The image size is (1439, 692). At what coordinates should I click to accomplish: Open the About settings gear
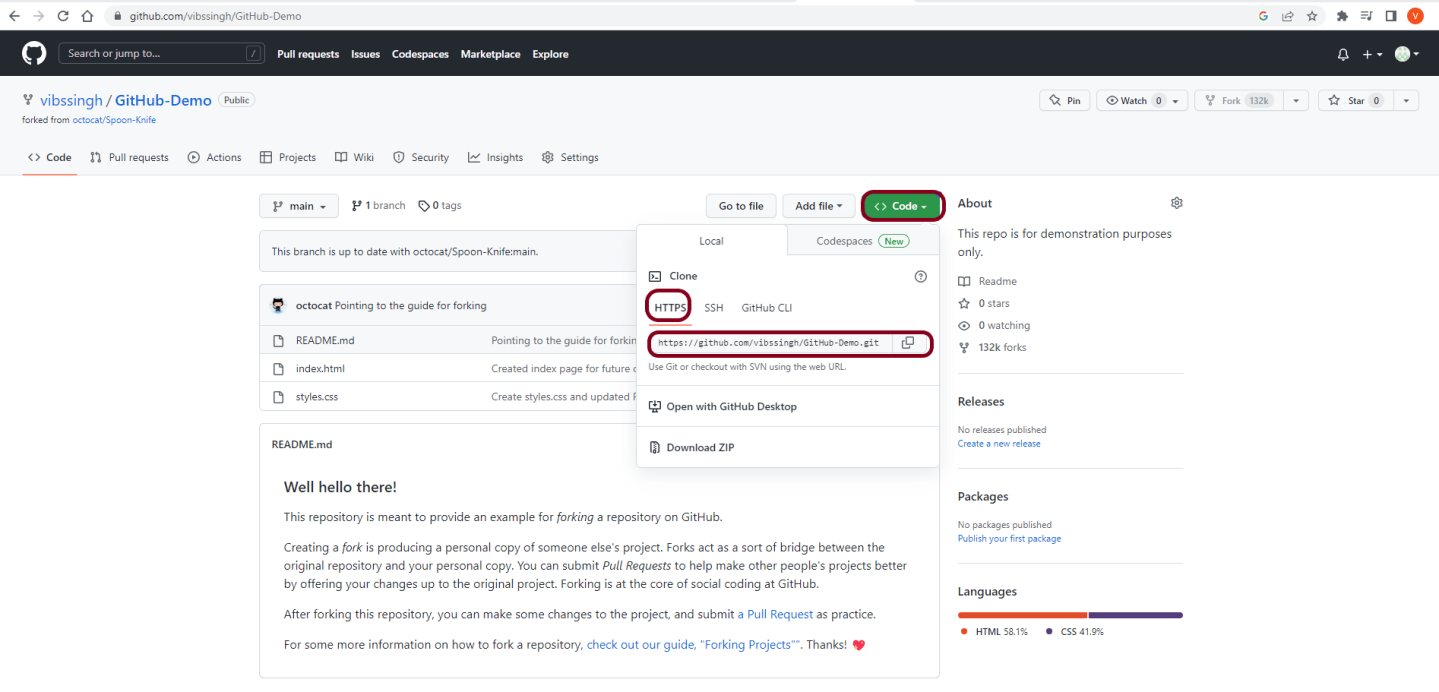pos(1176,203)
